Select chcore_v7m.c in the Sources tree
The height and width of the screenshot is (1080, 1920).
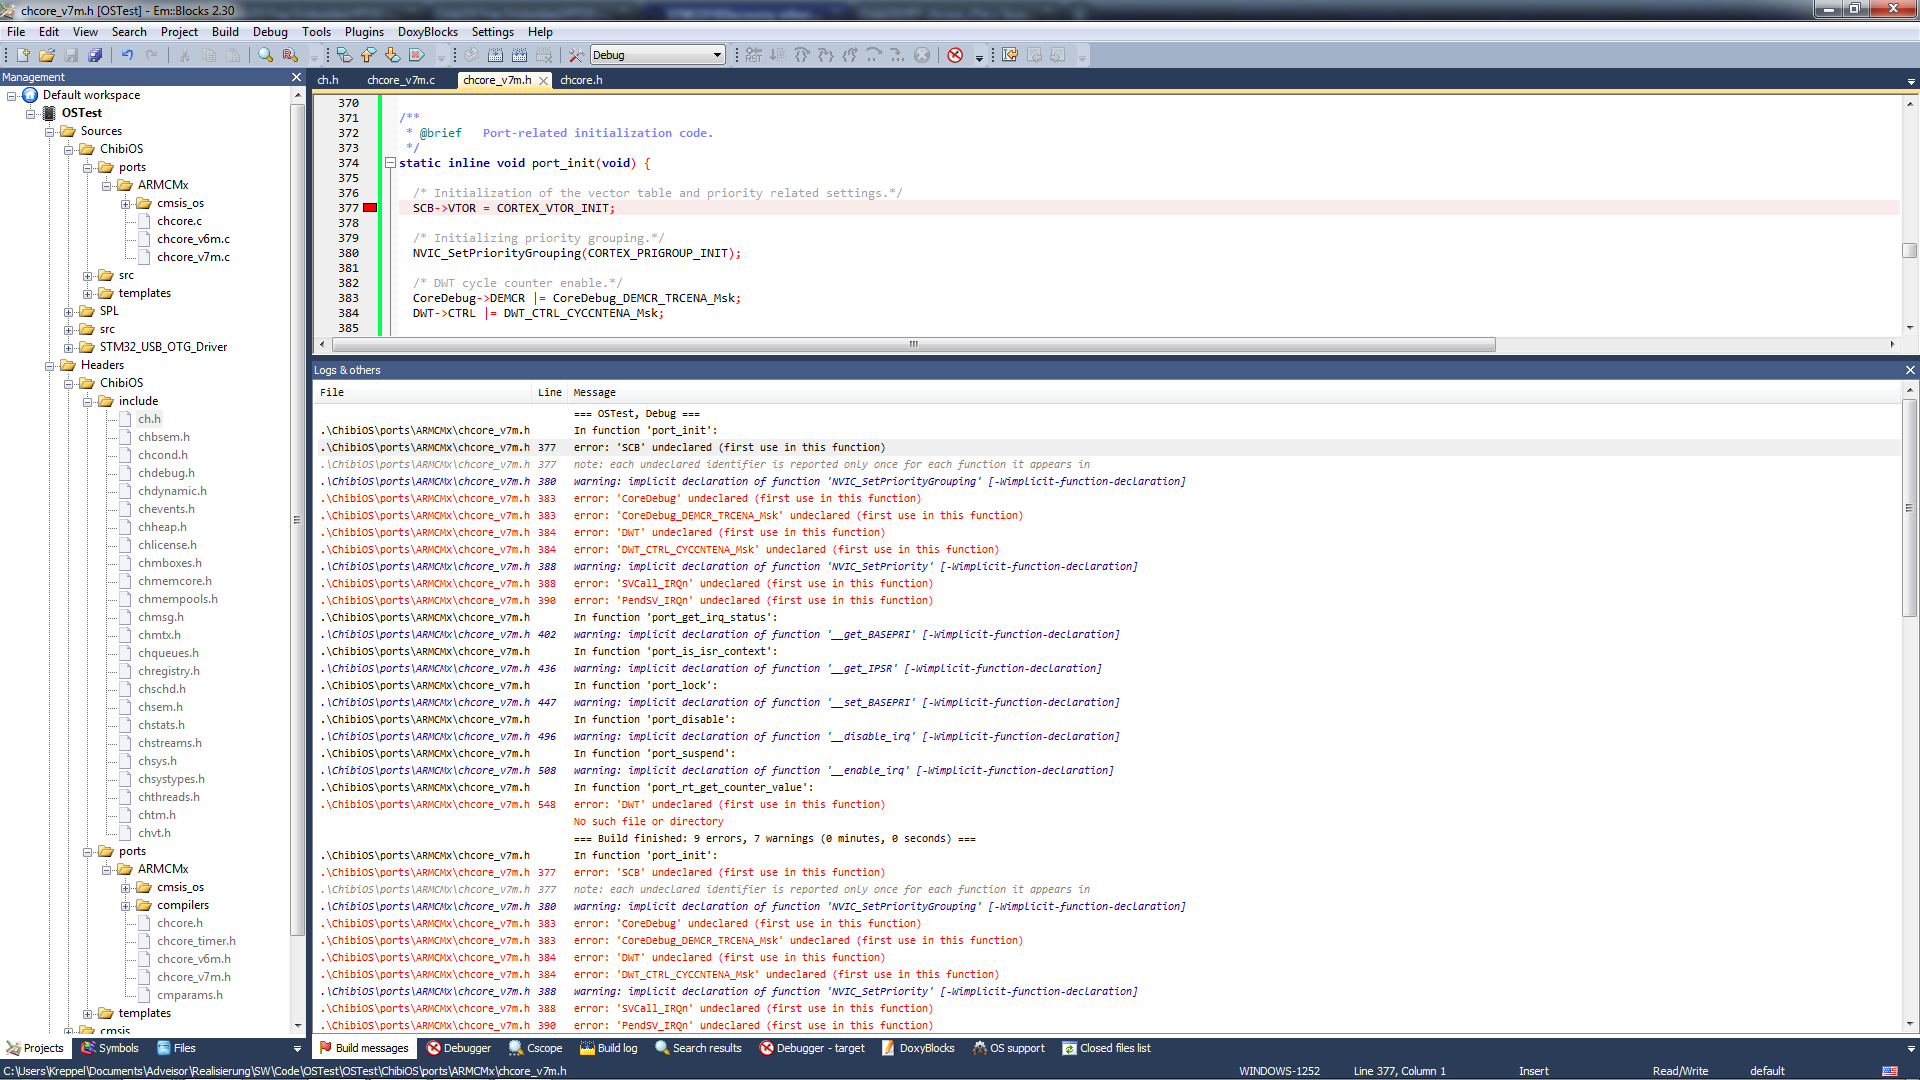[193, 257]
